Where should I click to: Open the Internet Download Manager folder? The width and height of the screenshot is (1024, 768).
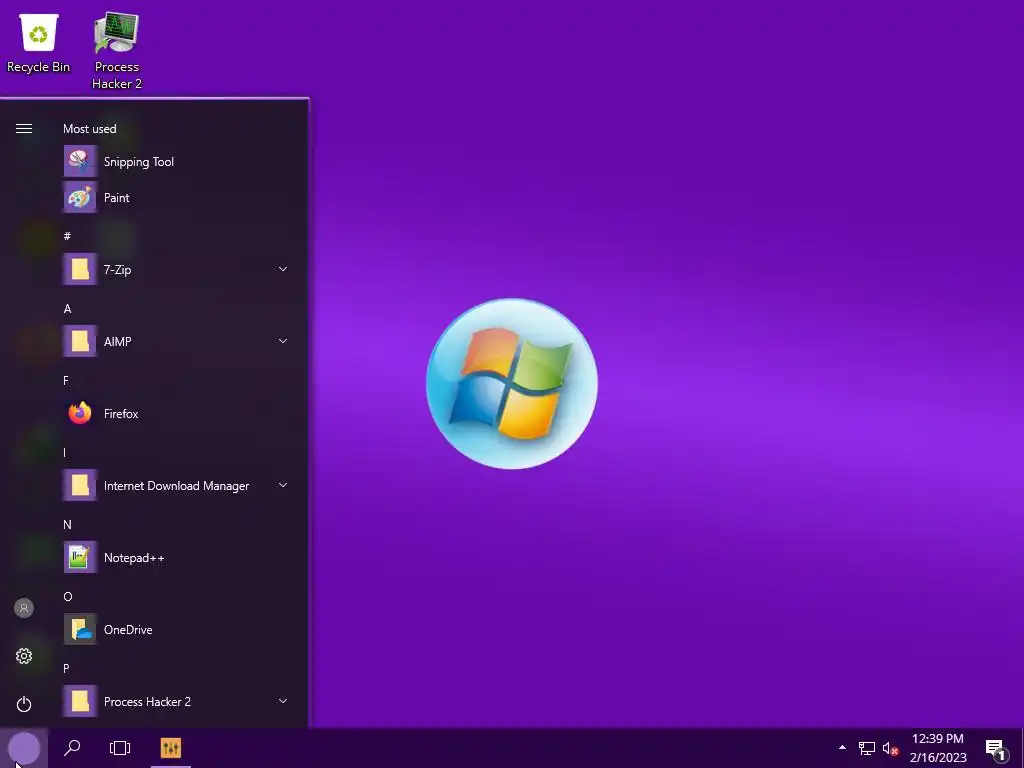(176, 485)
